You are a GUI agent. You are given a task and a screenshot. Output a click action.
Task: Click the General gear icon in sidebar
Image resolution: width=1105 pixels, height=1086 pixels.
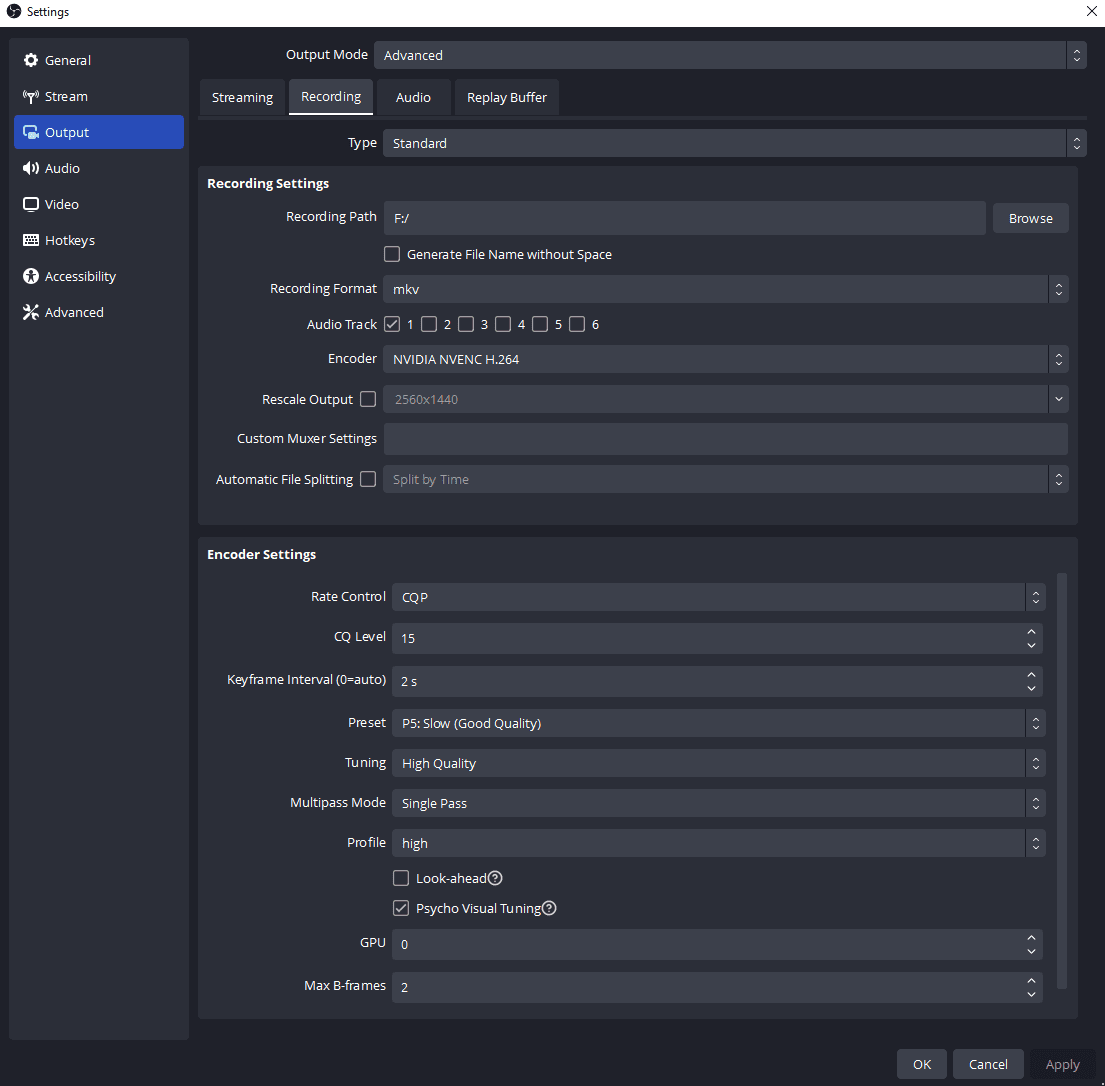tap(30, 60)
